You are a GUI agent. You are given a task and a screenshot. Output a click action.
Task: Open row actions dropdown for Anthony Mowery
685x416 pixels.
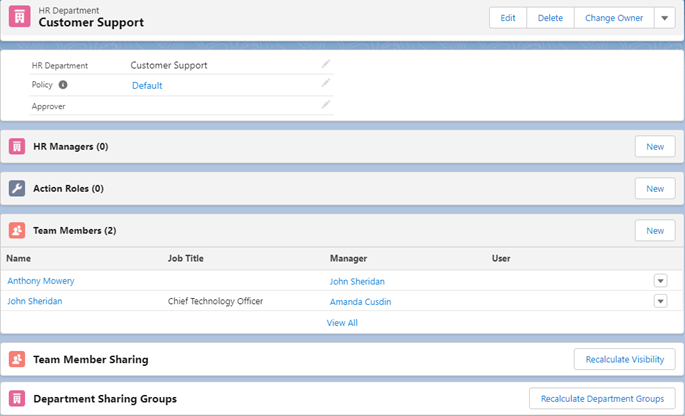(660, 281)
